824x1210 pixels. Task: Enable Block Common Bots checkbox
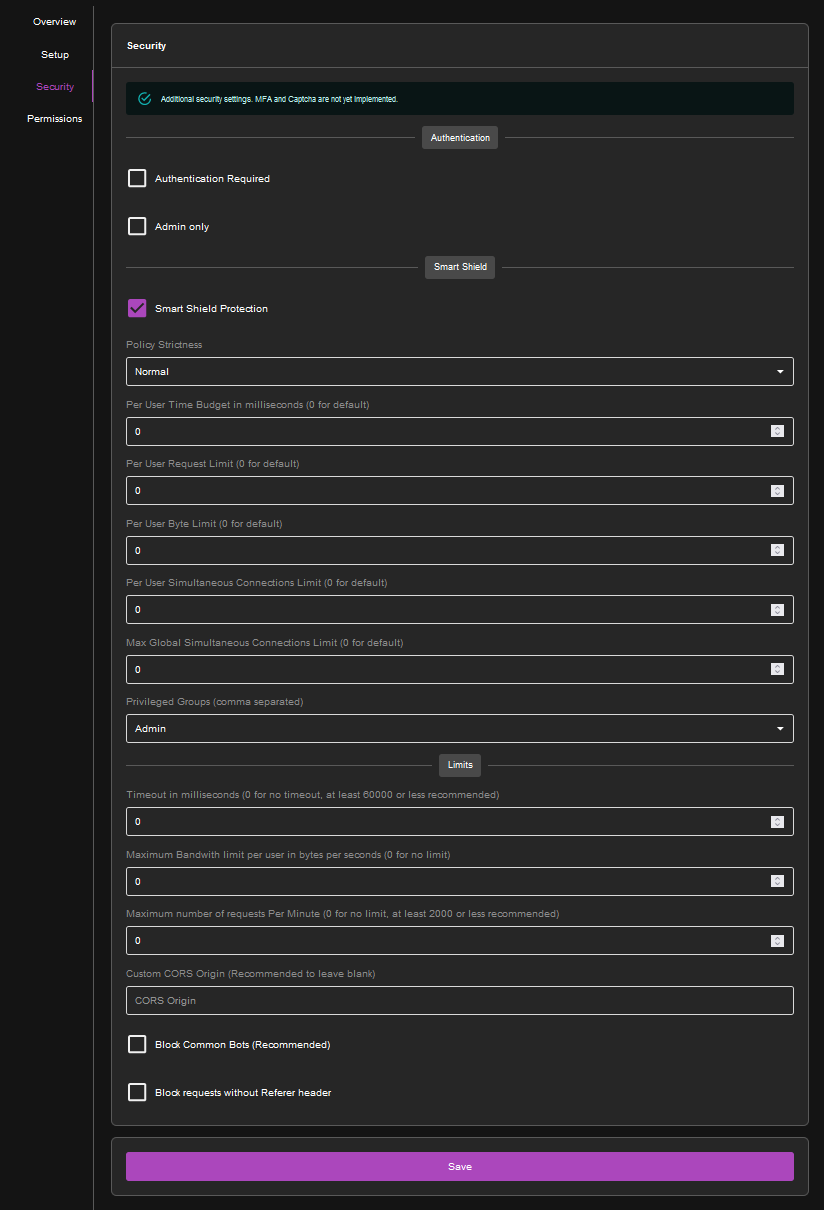137,1044
